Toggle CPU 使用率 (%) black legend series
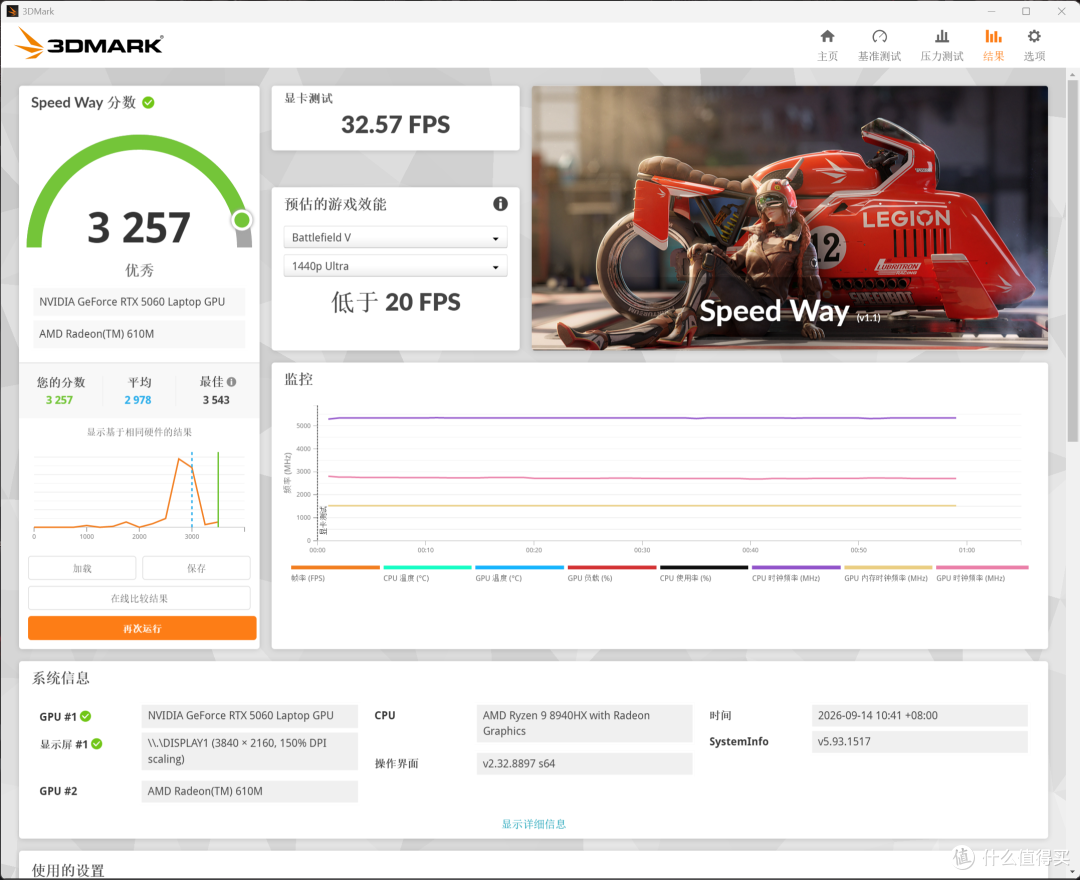This screenshot has width=1080, height=880. pos(704,572)
